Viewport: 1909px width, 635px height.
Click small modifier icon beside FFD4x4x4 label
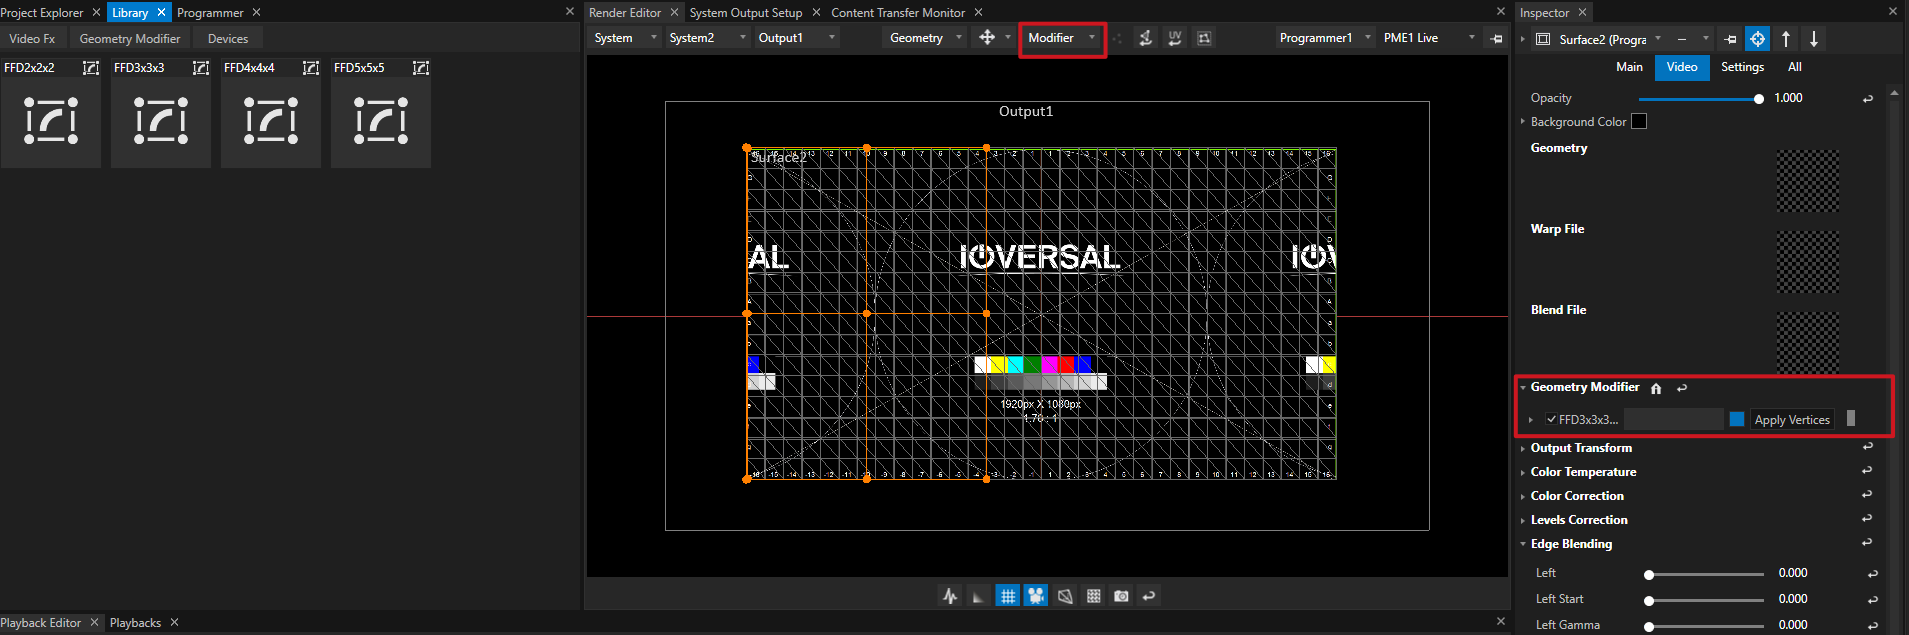tap(311, 68)
